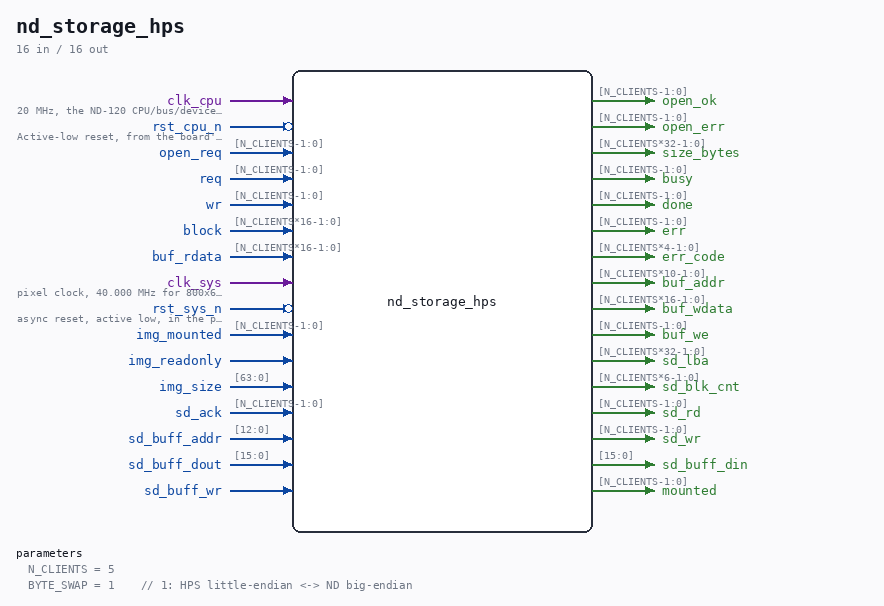Click the BYTE_SWAP = 1 parameter line
The image size is (884, 606).
220,585
